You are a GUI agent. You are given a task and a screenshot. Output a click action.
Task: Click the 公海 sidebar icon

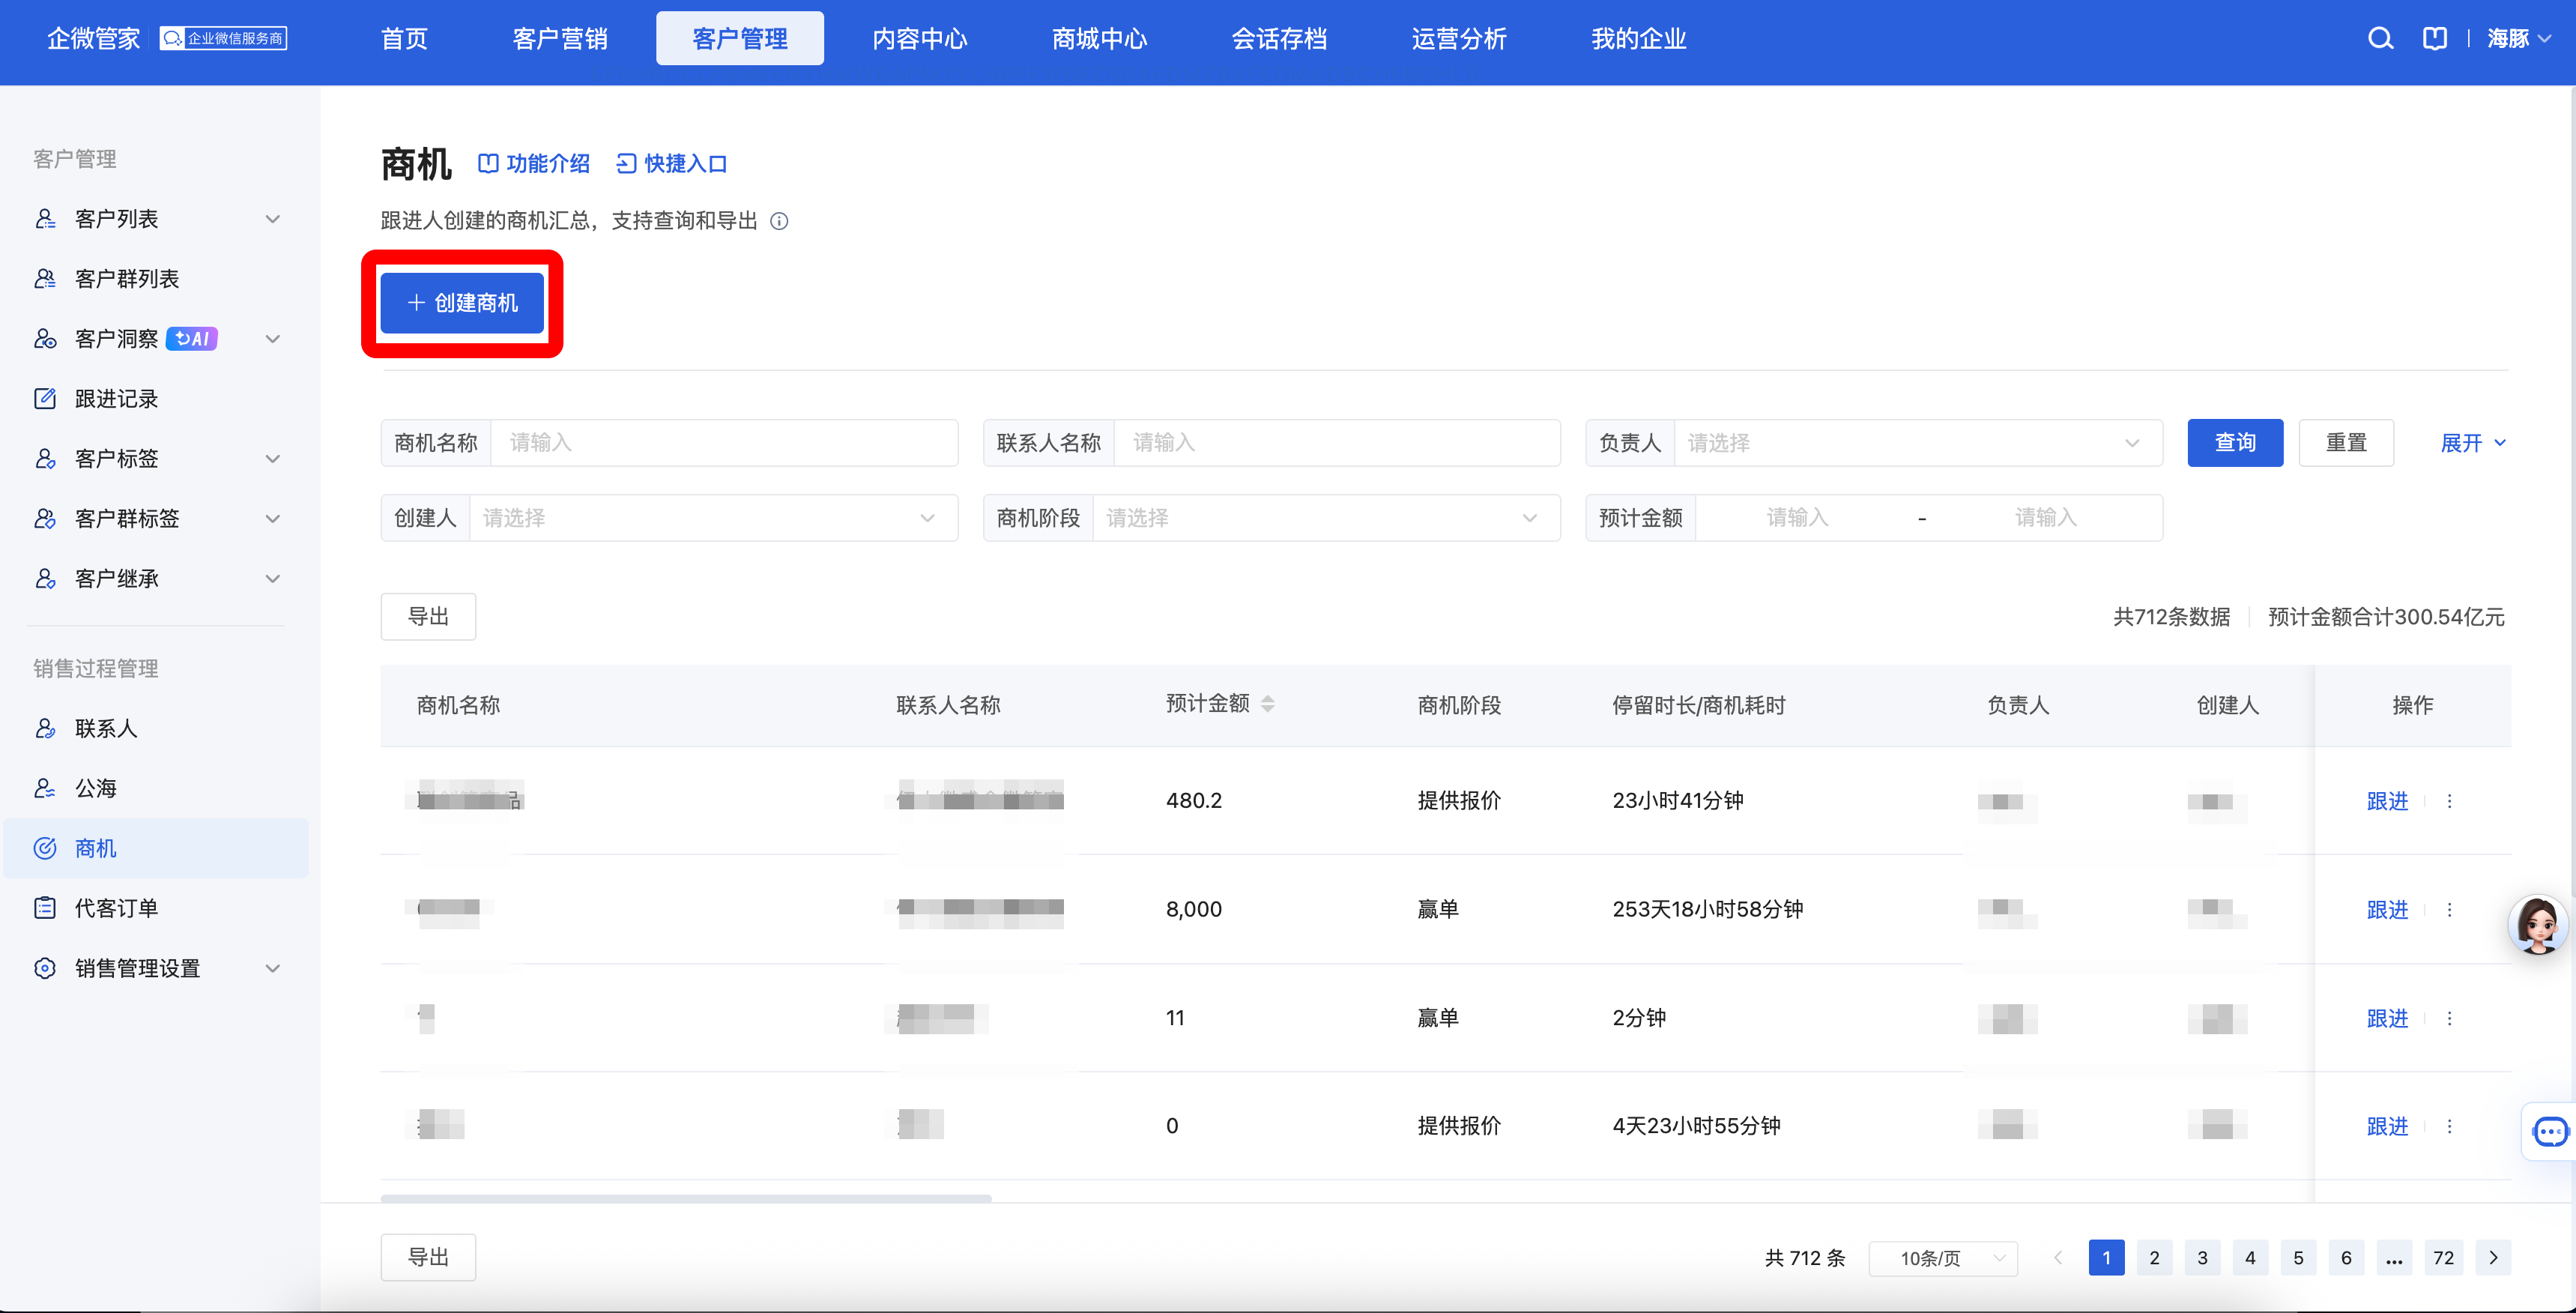(x=45, y=789)
